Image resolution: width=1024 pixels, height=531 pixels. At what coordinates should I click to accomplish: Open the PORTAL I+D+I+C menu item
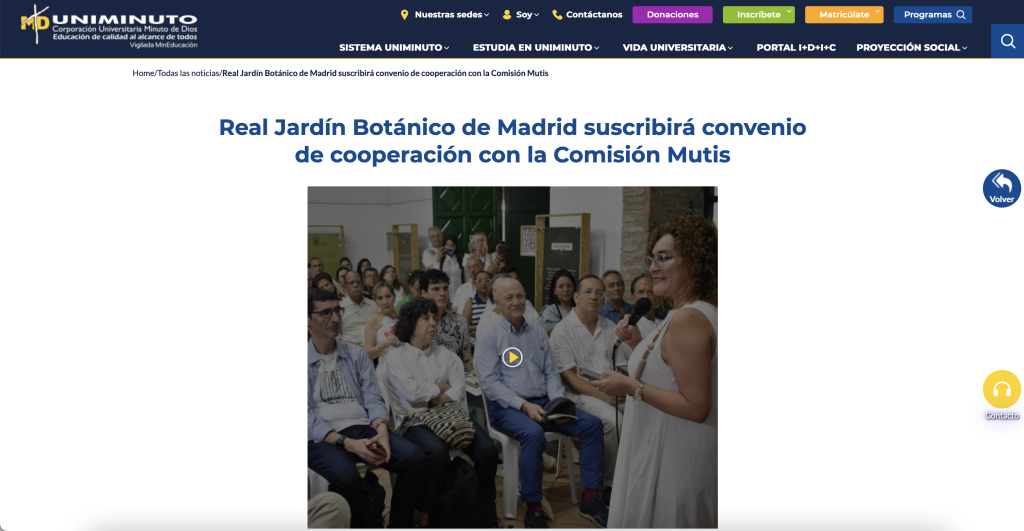coord(796,48)
